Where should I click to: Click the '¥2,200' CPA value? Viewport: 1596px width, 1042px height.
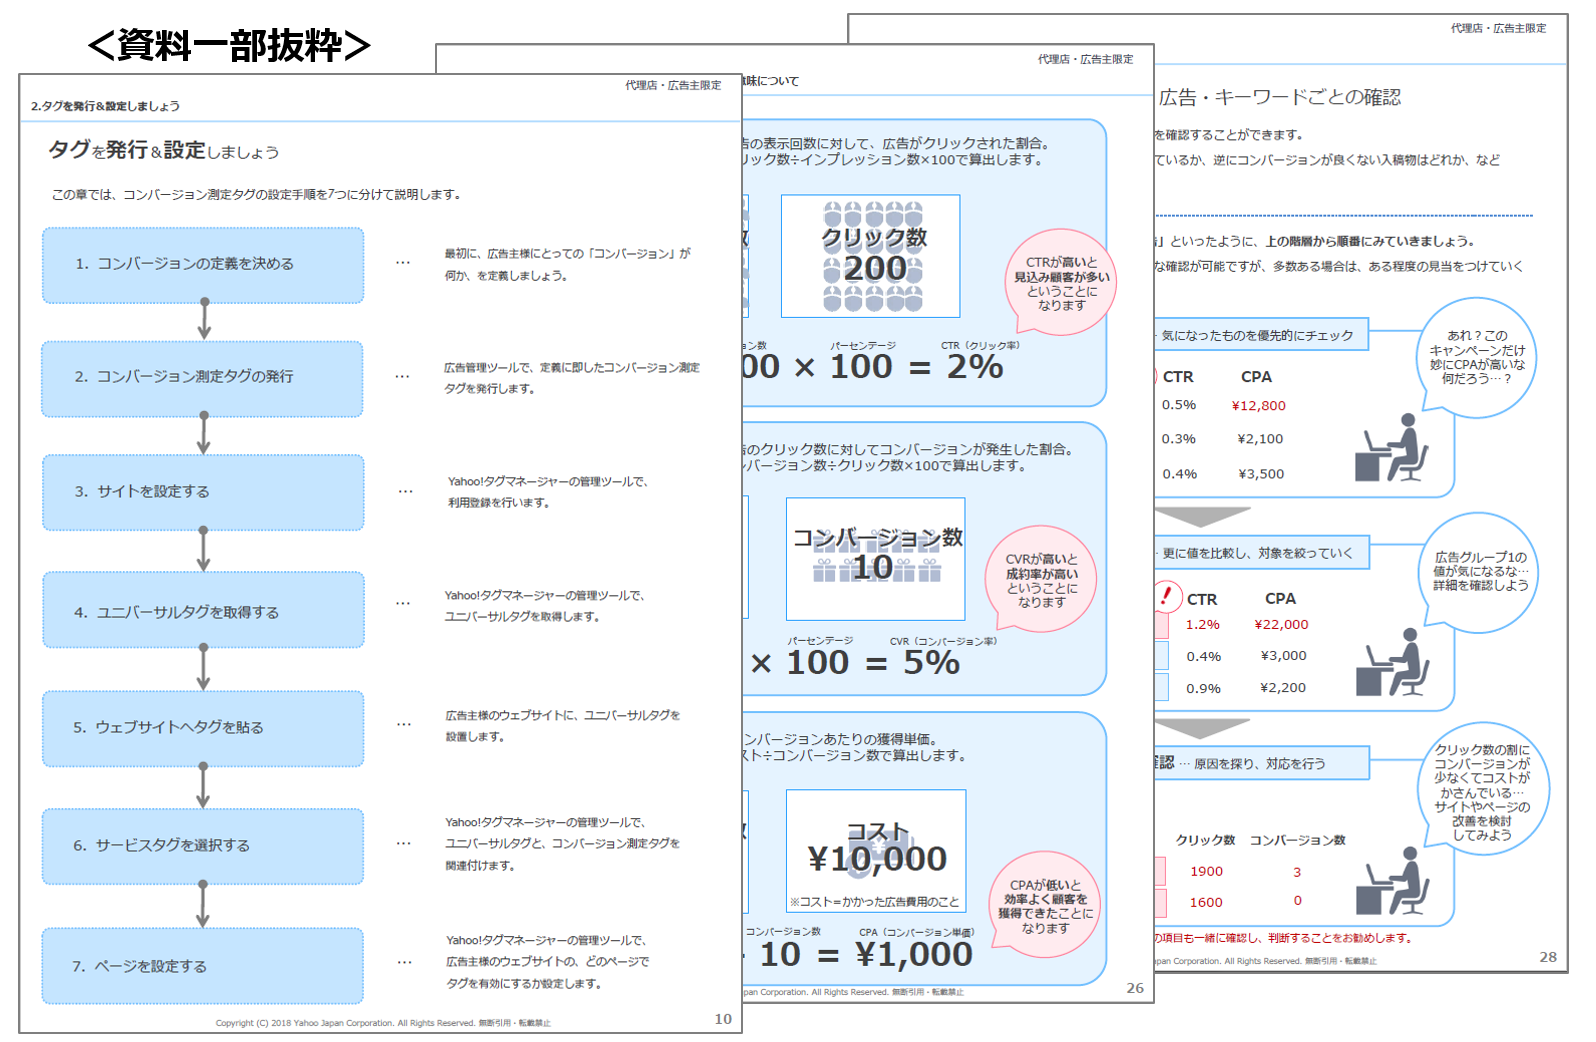[x=1283, y=688]
